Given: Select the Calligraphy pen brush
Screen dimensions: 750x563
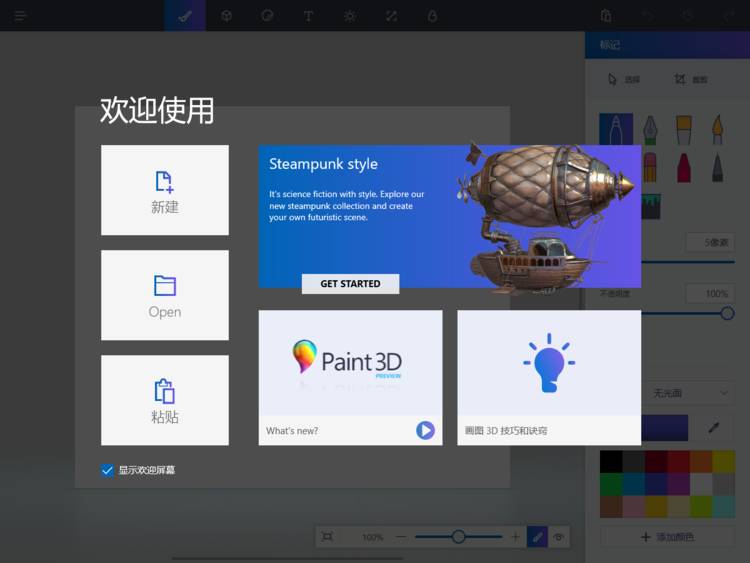Looking at the screenshot, I should point(650,129).
